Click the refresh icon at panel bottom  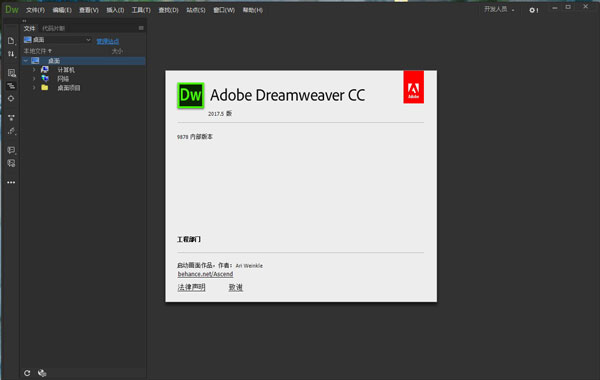click(27, 373)
